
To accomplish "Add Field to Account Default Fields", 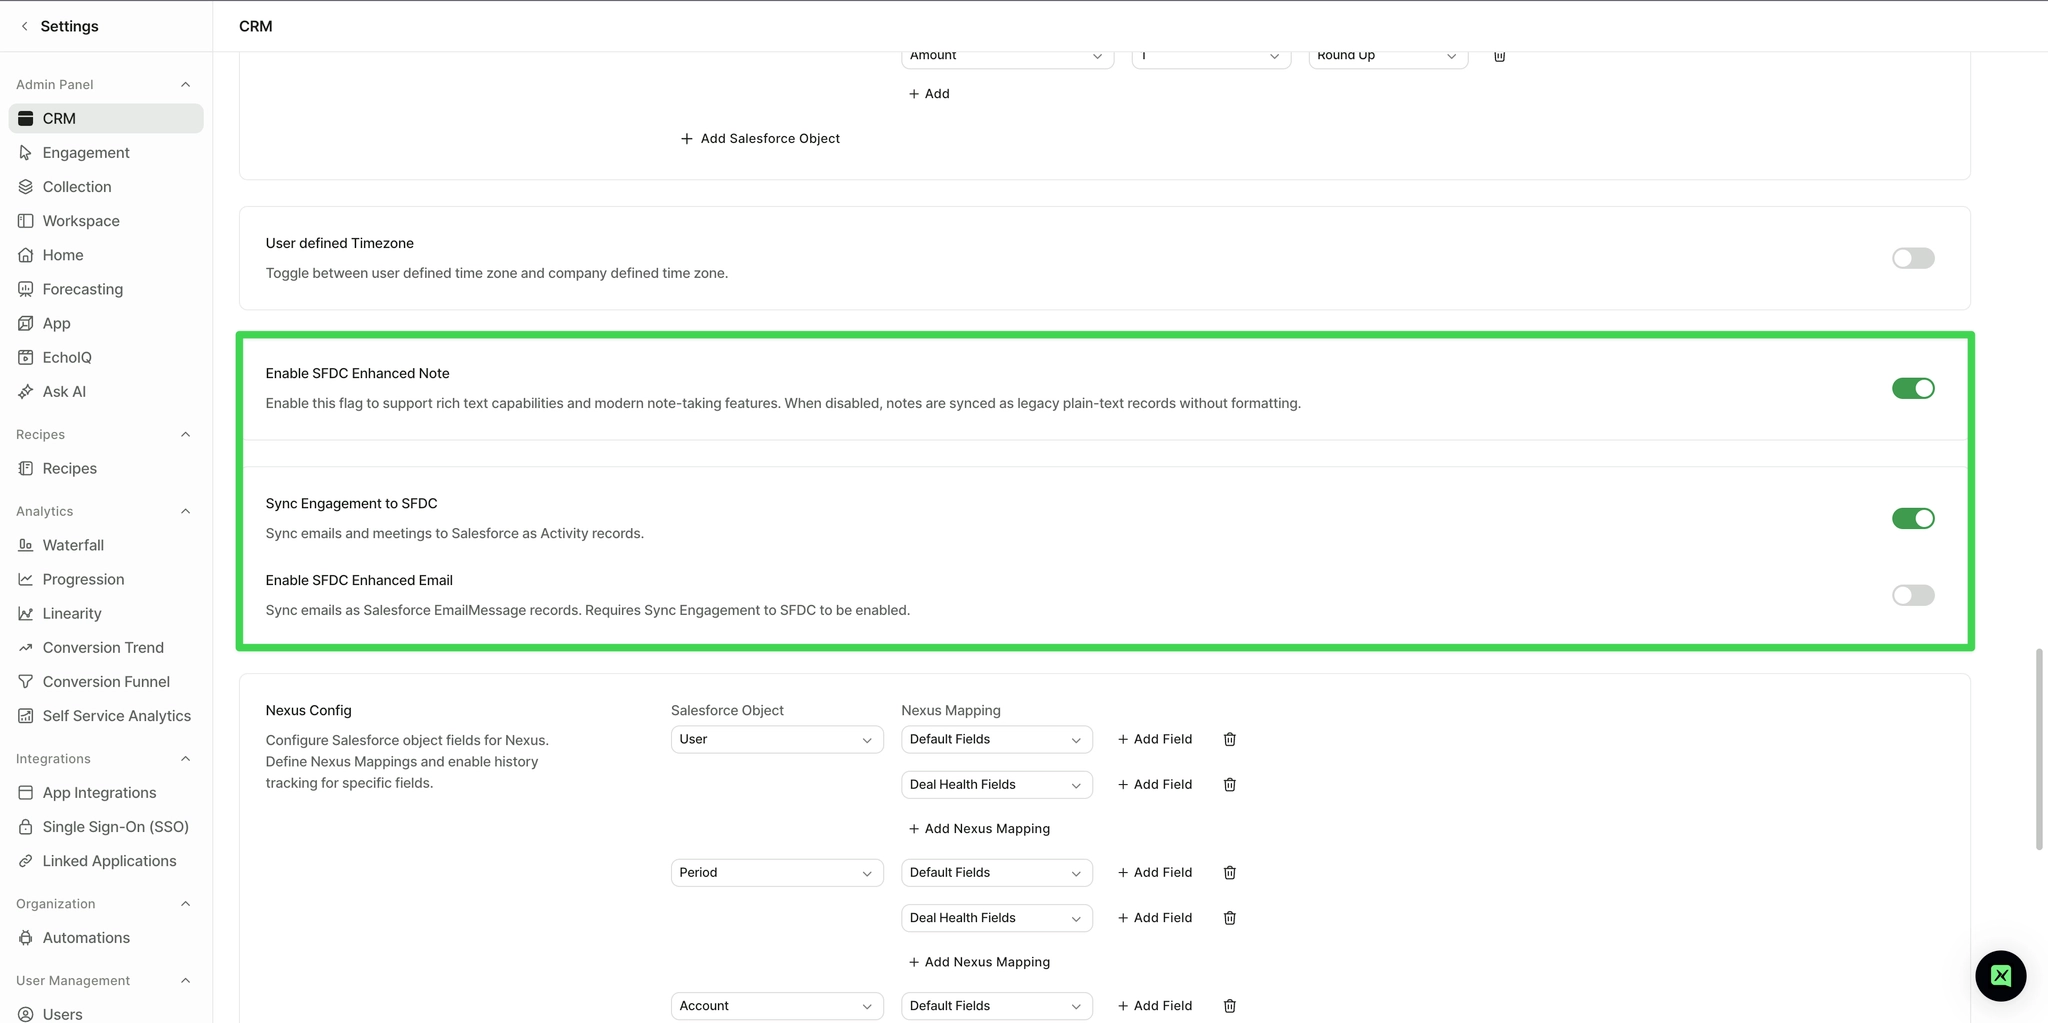I will click(x=1155, y=1005).
